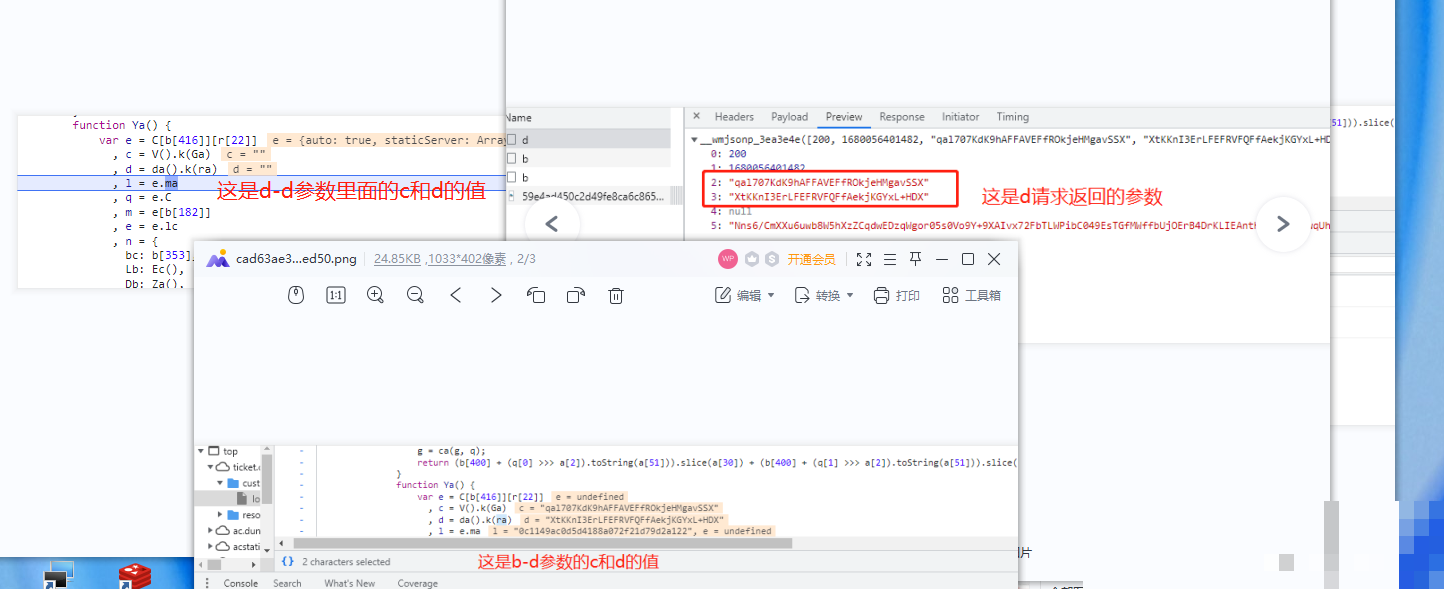Rotate image clockwise

click(x=576, y=295)
